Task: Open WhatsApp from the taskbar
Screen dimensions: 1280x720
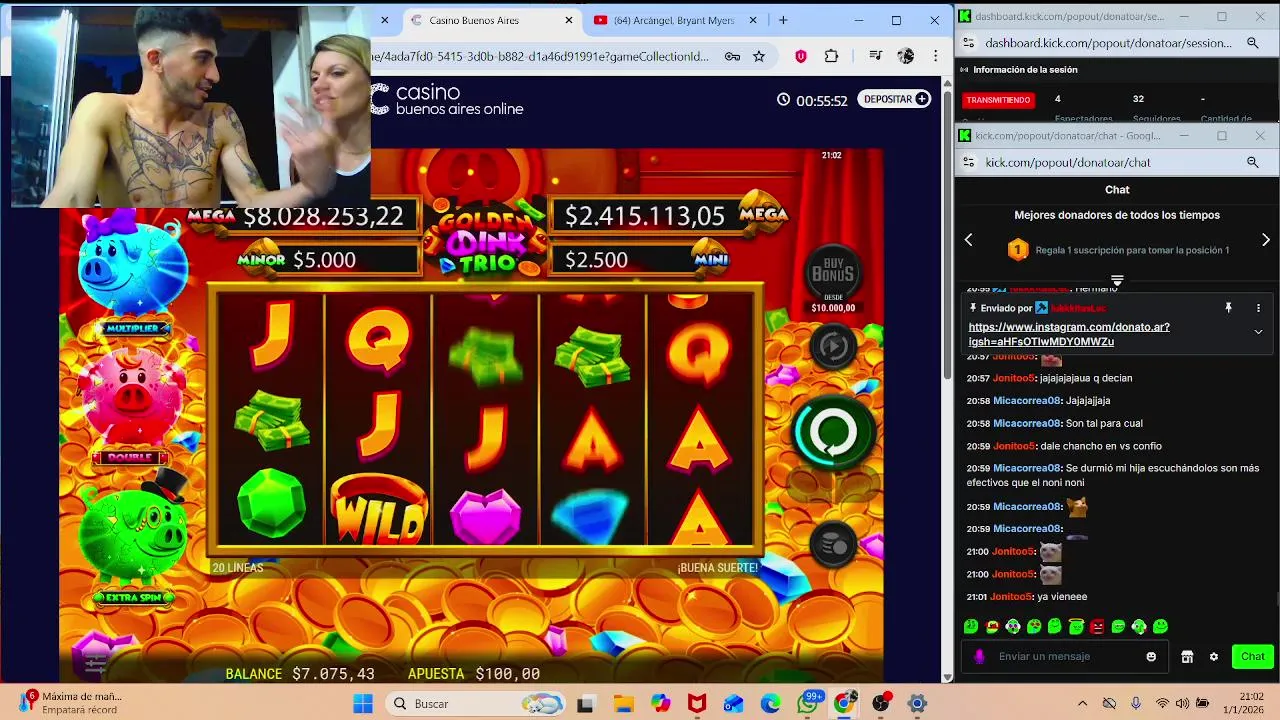Action: tap(808, 703)
